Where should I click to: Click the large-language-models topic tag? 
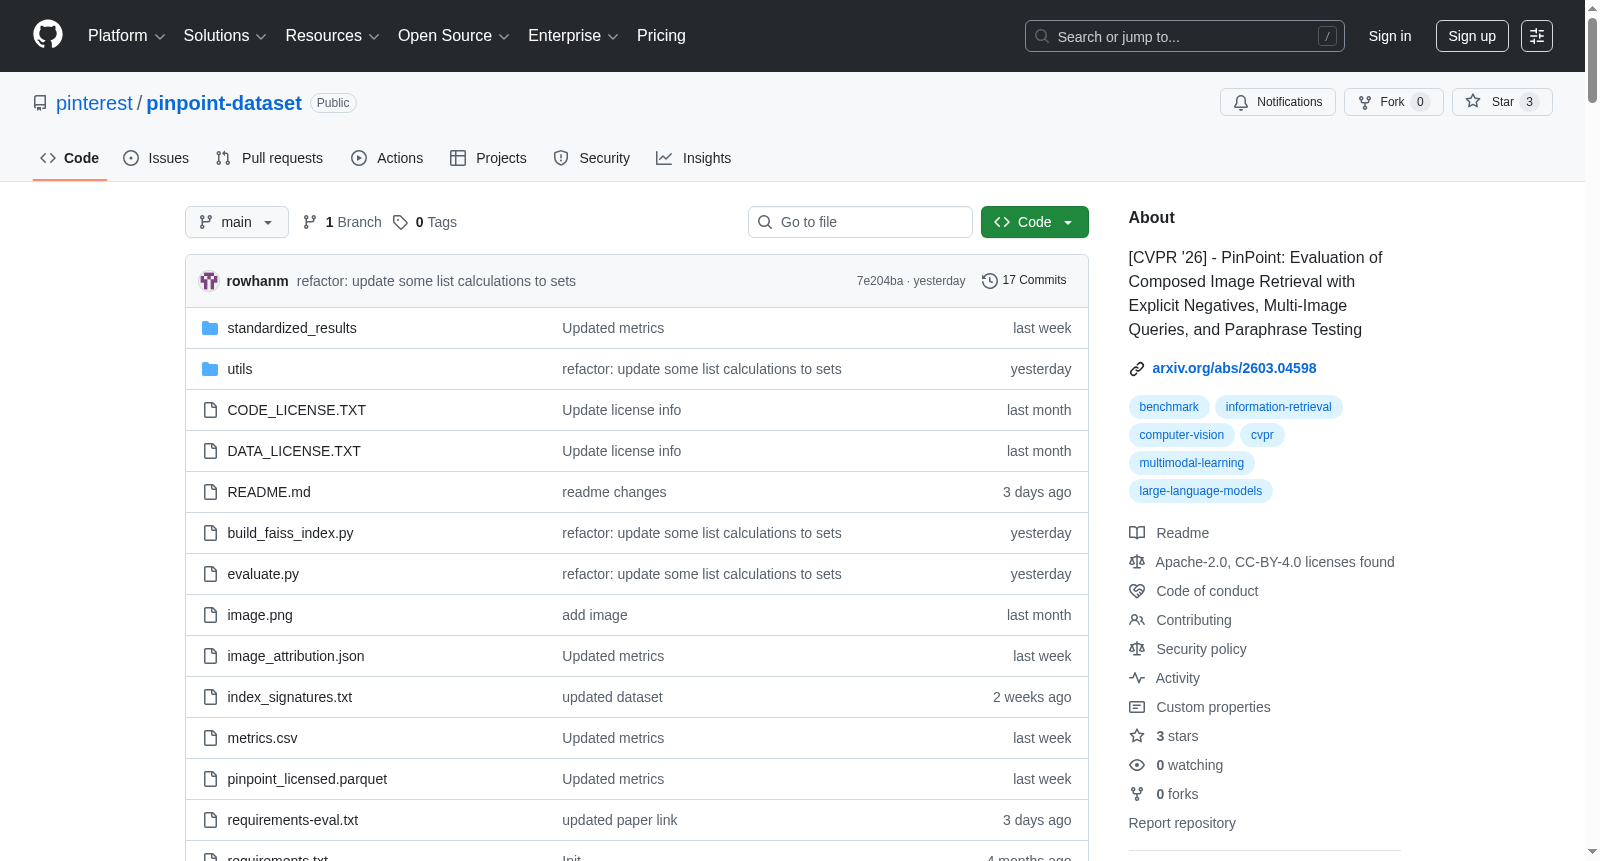1201,491
